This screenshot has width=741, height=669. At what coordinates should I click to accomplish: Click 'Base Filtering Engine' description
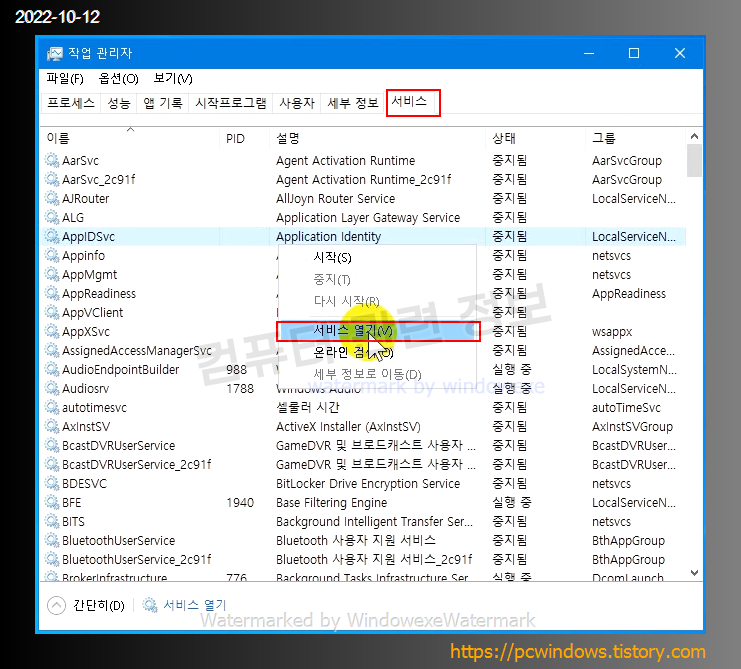pos(331,502)
